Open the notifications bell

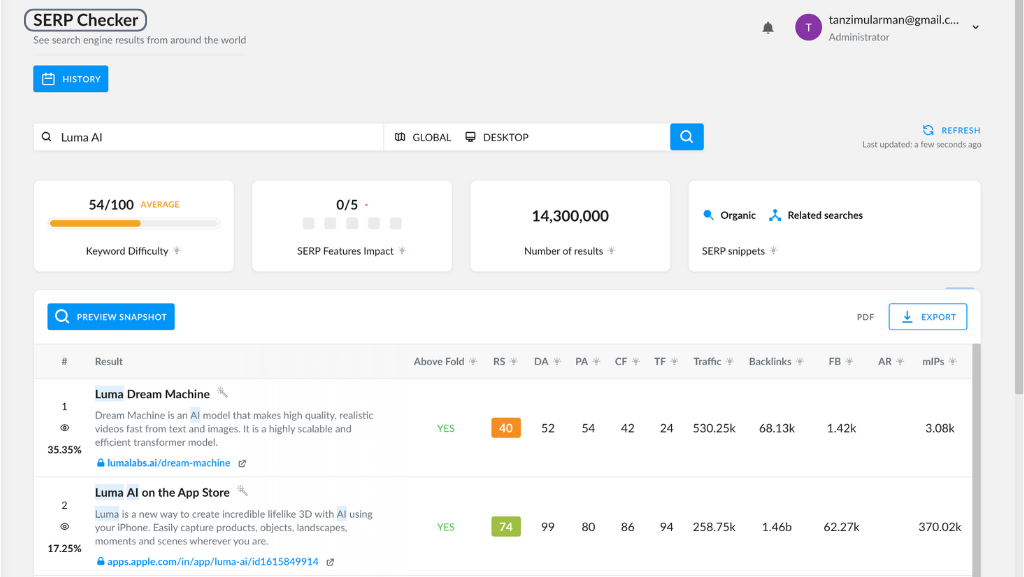point(768,27)
